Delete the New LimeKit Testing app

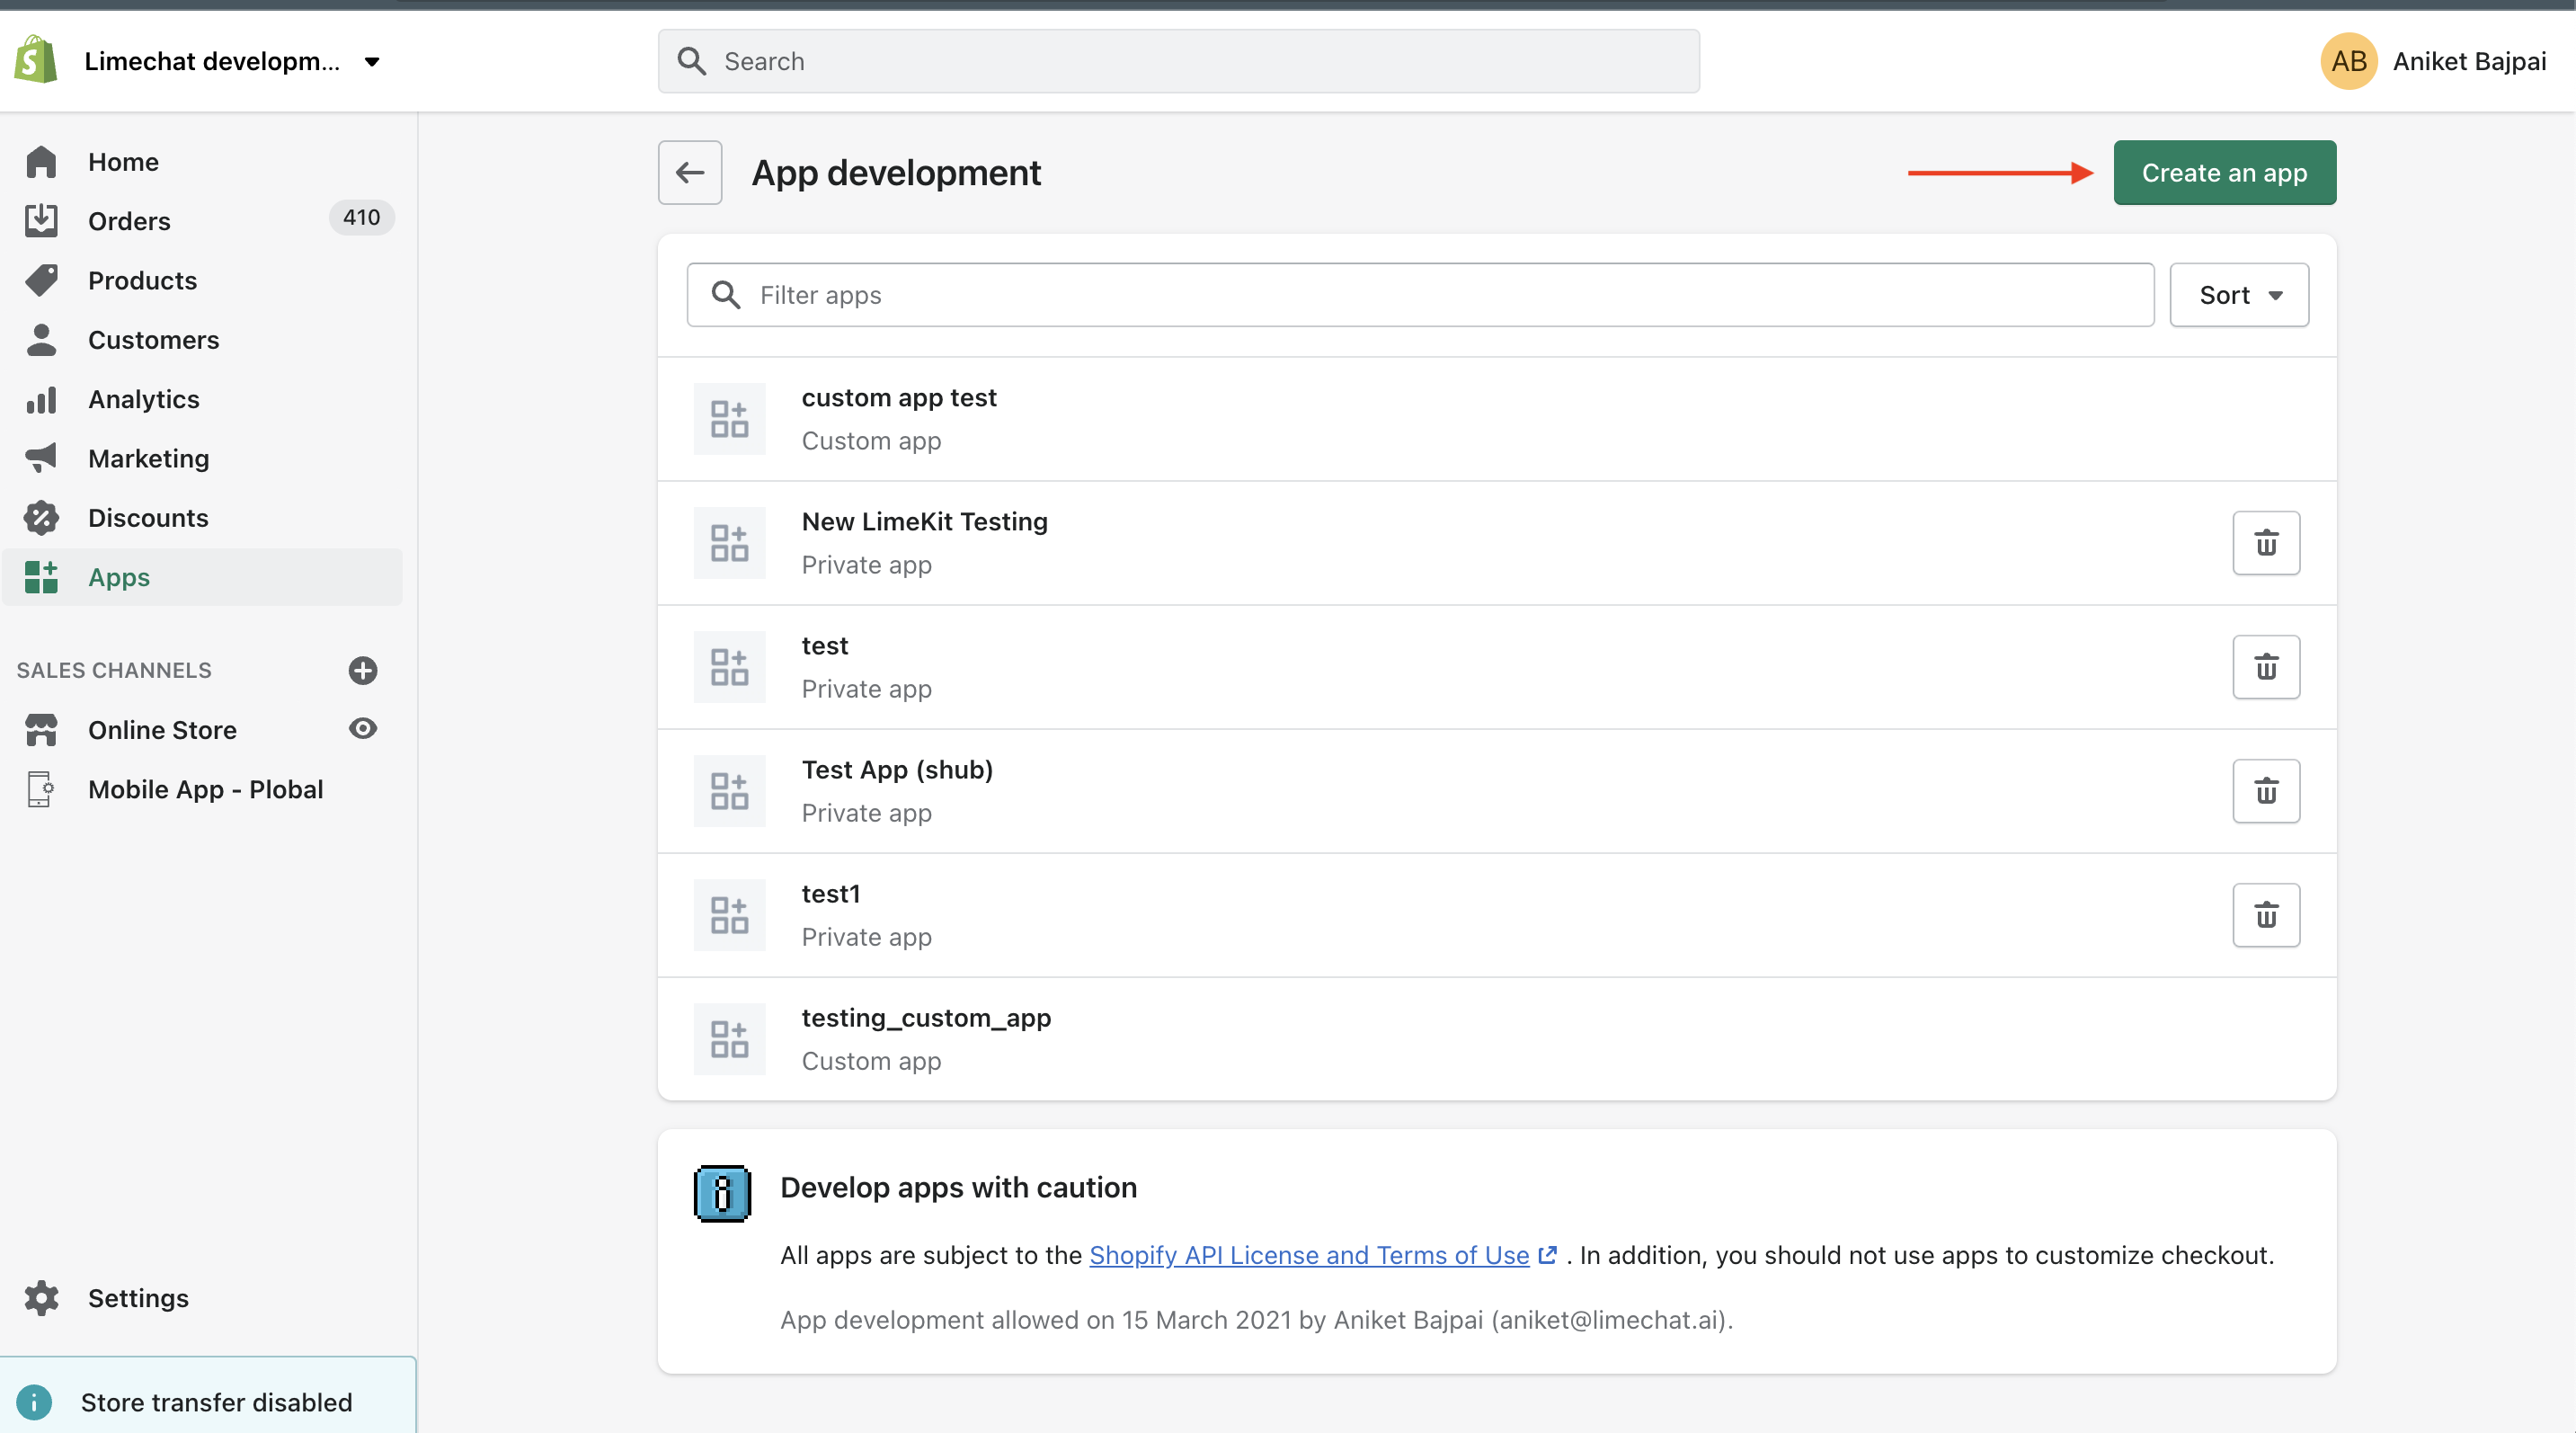(x=2265, y=543)
